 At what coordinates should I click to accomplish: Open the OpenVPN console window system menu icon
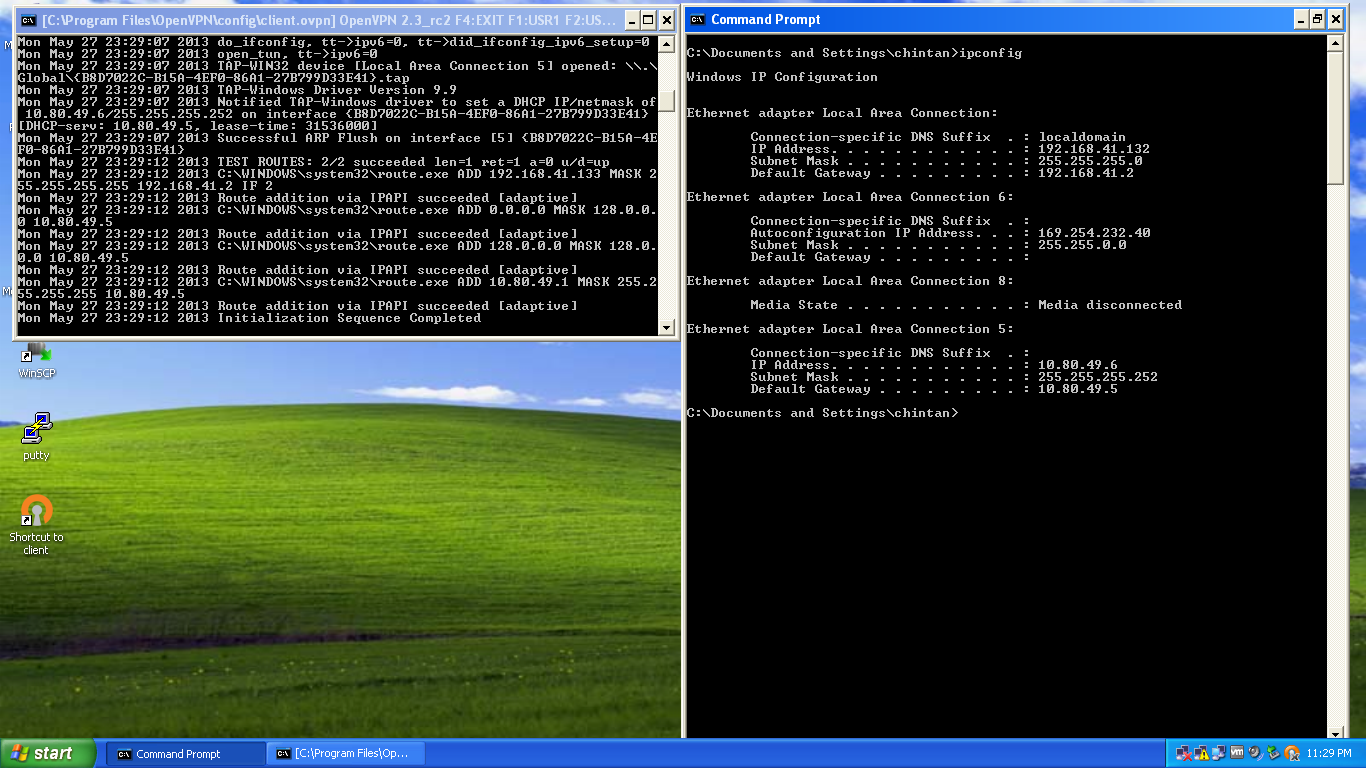(x=29, y=20)
